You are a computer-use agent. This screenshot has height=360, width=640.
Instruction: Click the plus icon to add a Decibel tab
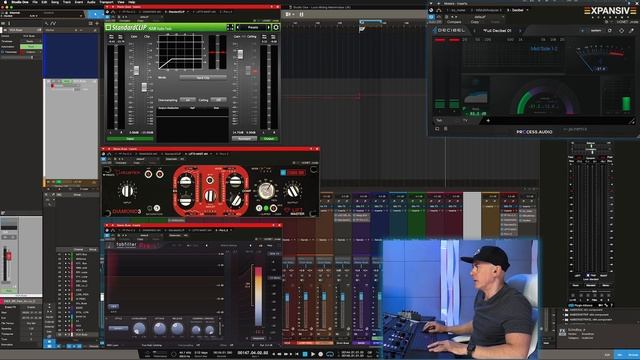[488, 120]
